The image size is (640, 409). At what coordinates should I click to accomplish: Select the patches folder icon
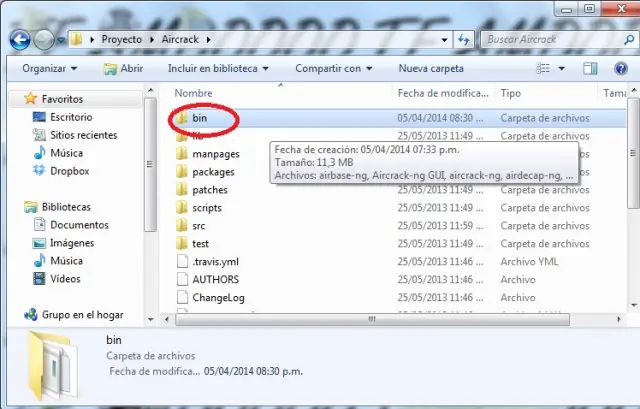182,189
